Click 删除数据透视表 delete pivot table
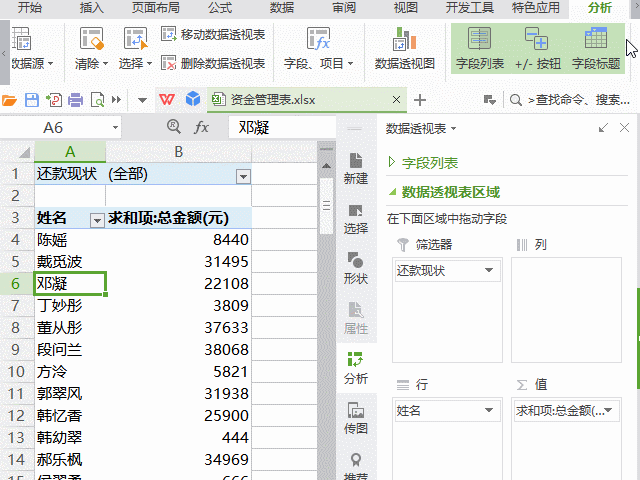This screenshot has height=480, width=640. [213, 63]
